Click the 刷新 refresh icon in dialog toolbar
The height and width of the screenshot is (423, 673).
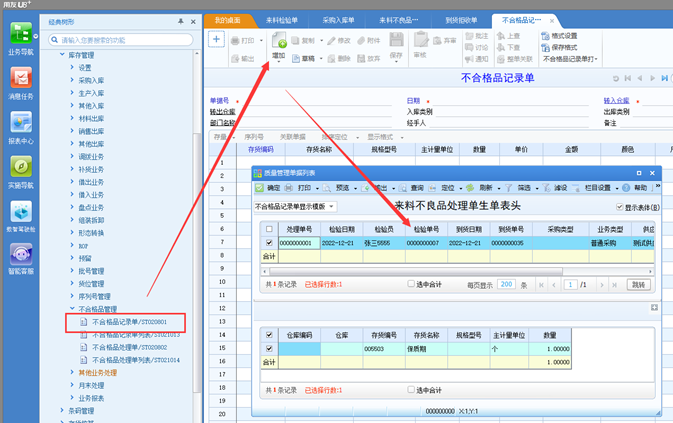[x=470, y=187]
